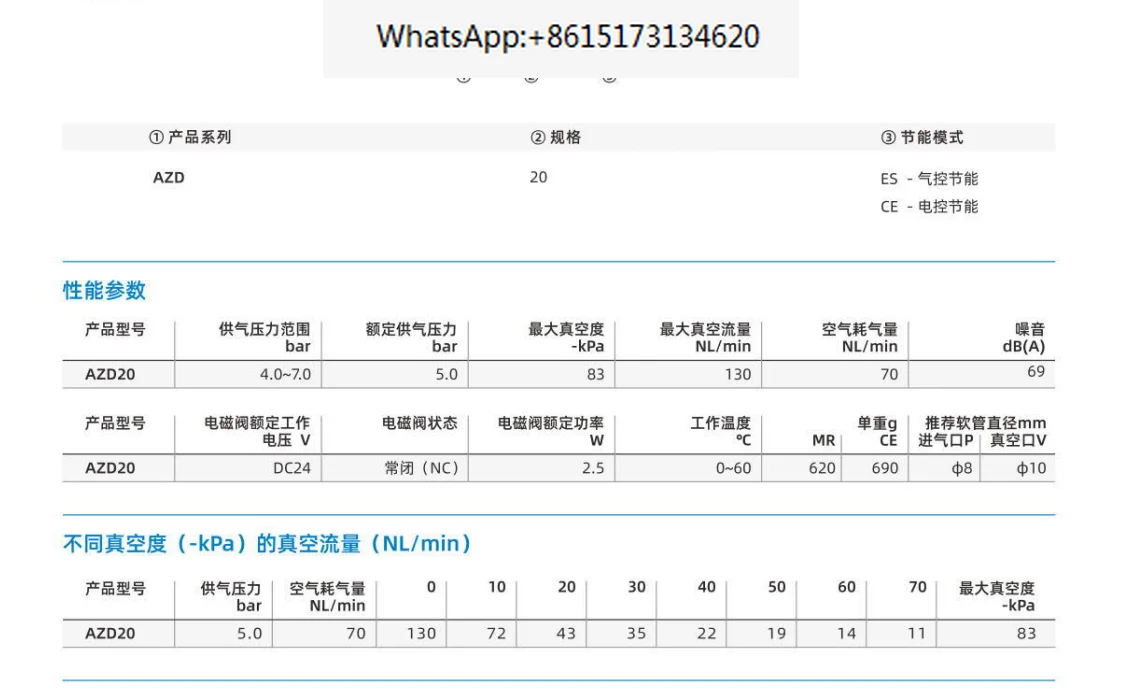1122x694 pixels.
Task: Select the 'DC24' voltage cell
Action: (292, 468)
